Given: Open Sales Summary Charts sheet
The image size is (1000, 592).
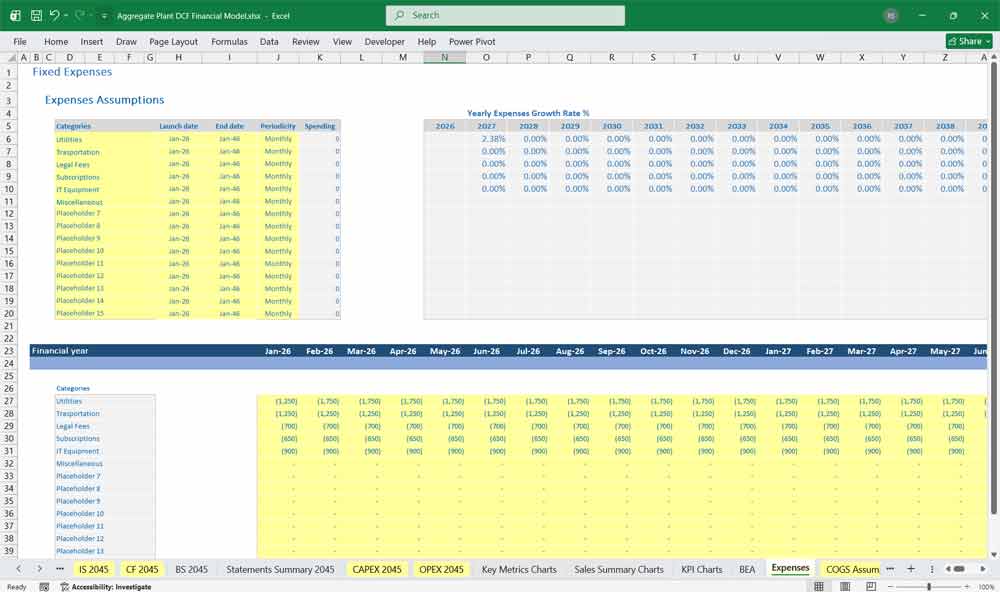Looking at the screenshot, I should (x=619, y=569).
